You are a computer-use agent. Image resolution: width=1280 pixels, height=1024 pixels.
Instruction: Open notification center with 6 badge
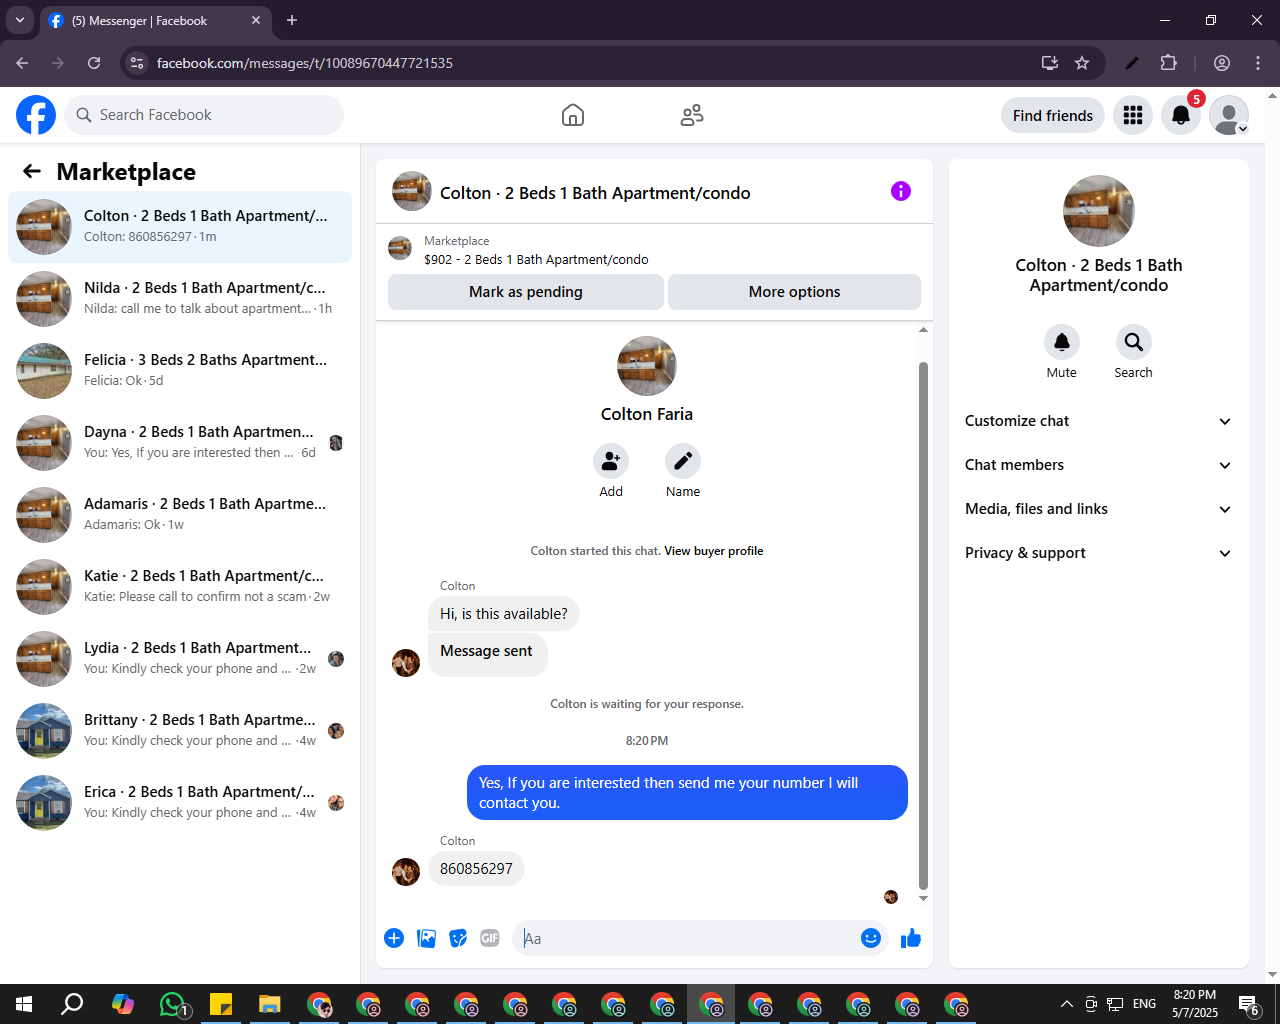click(1248, 1004)
